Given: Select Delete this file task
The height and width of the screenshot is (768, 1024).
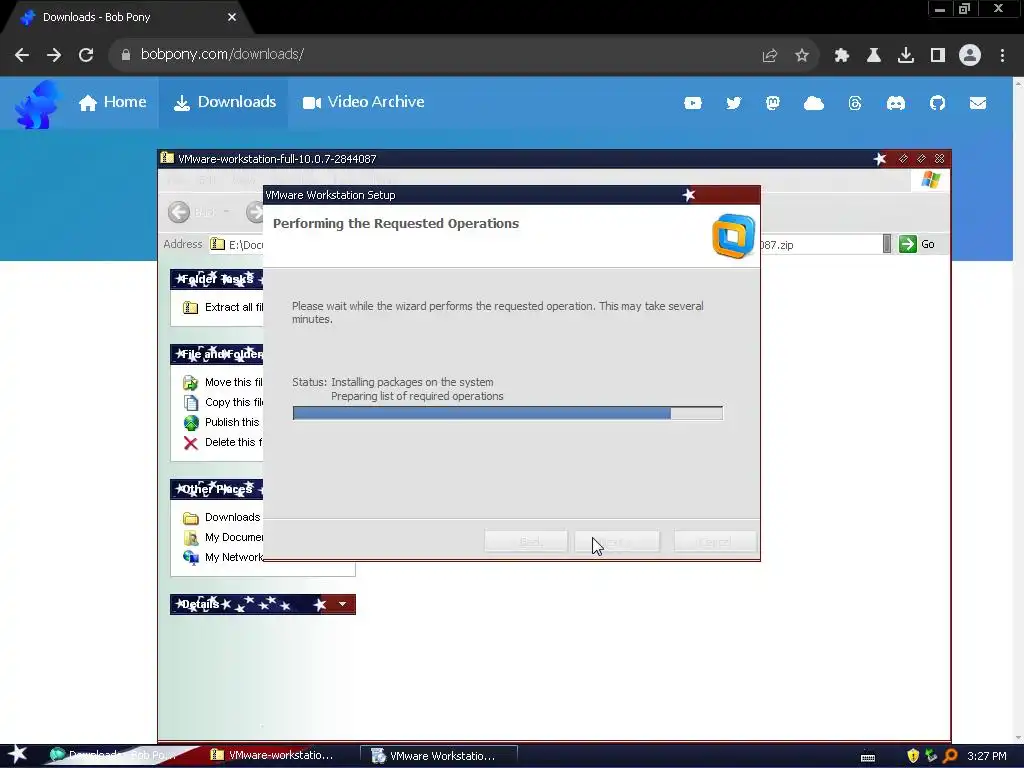Looking at the screenshot, I should point(223,443).
